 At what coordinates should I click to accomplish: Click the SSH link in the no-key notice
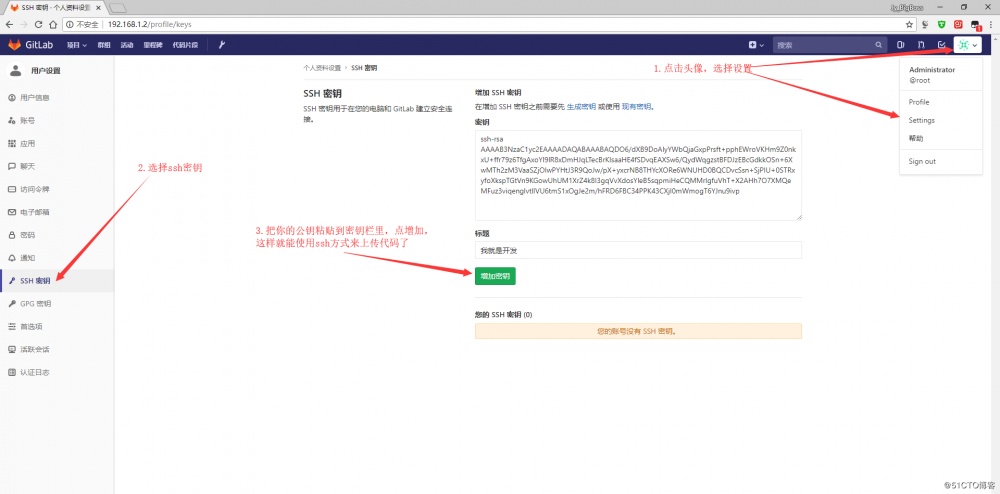(649, 331)
